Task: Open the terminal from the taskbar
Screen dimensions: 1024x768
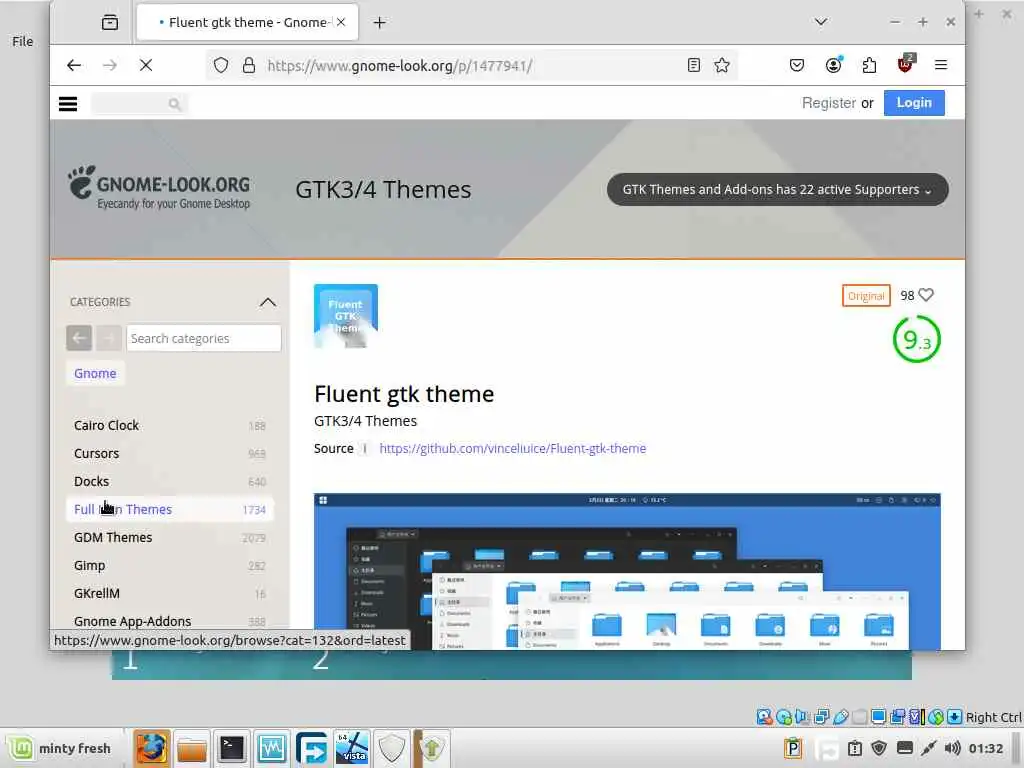Action: (x=232, y=748)
